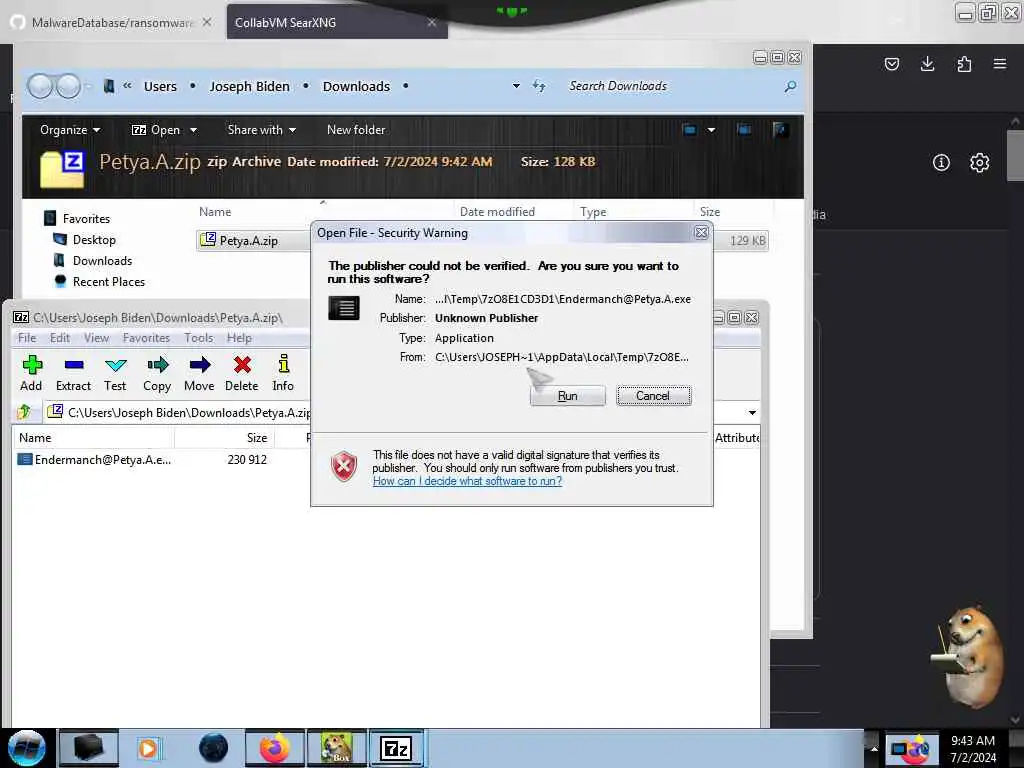Click Downloads in the breadcrumb path
1024x768 pixels.
356,86
